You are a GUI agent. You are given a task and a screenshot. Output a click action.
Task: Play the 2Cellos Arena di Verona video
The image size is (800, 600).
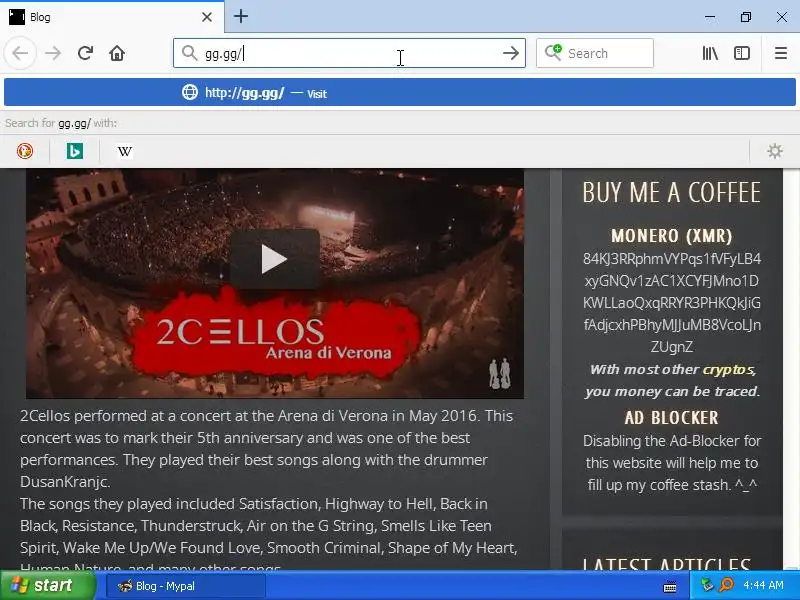[x=274, y=259]
